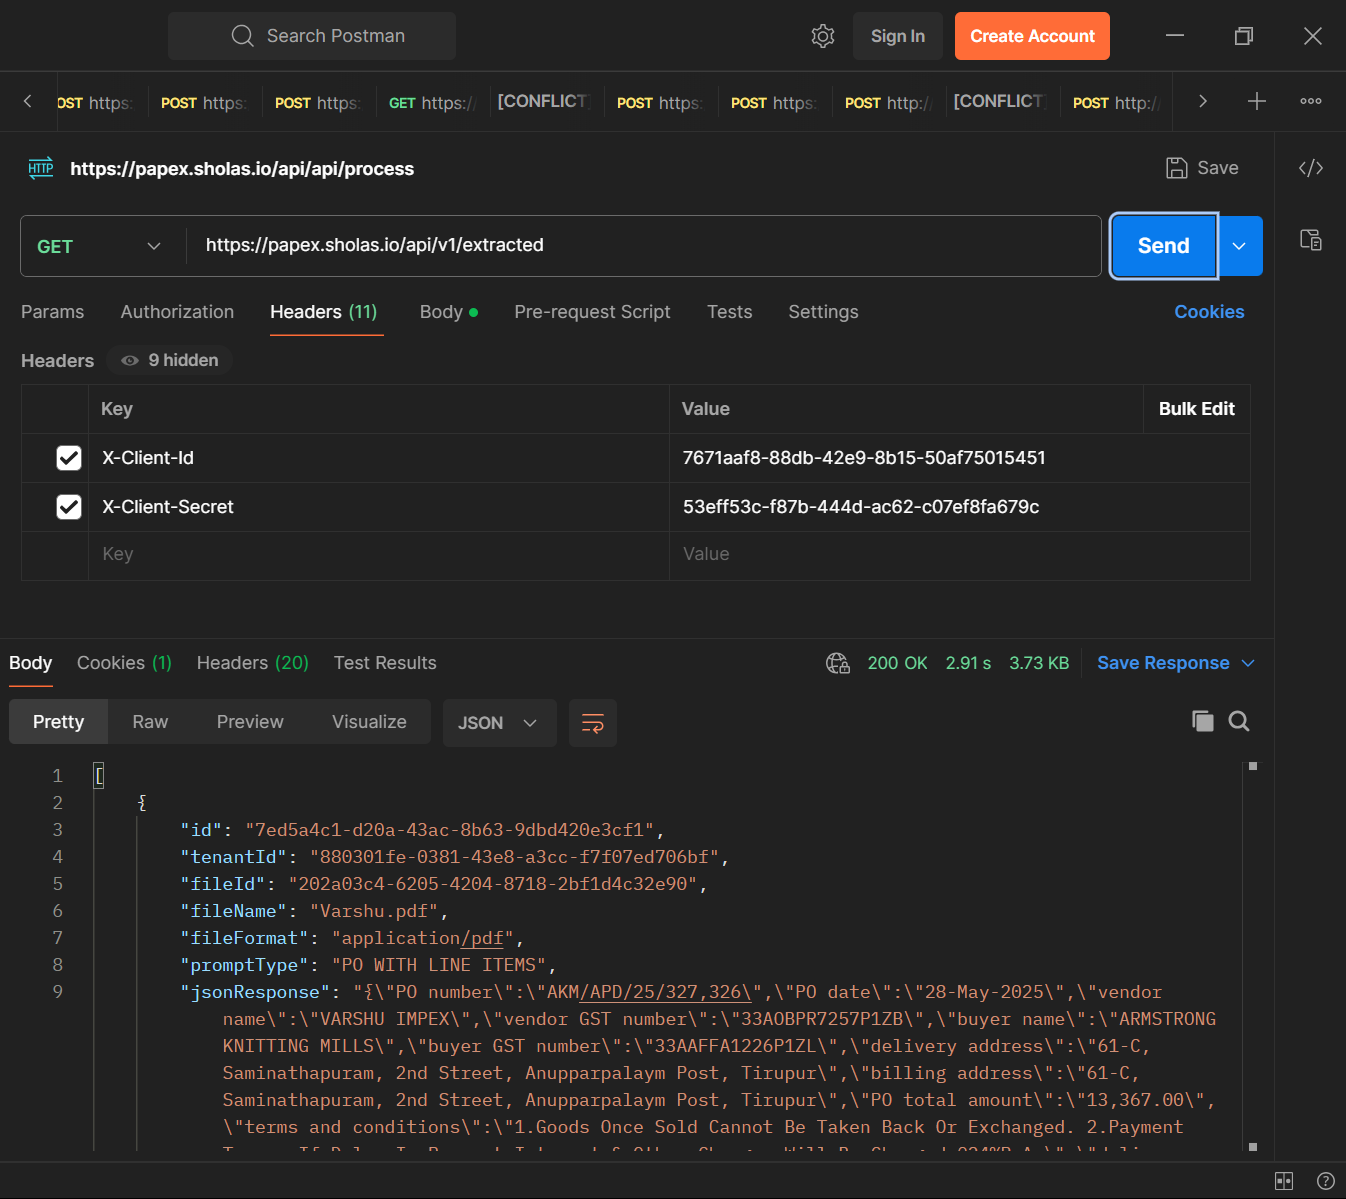
Task: Click the search magnifier icon in Search Postman
Action: (242, 36)
